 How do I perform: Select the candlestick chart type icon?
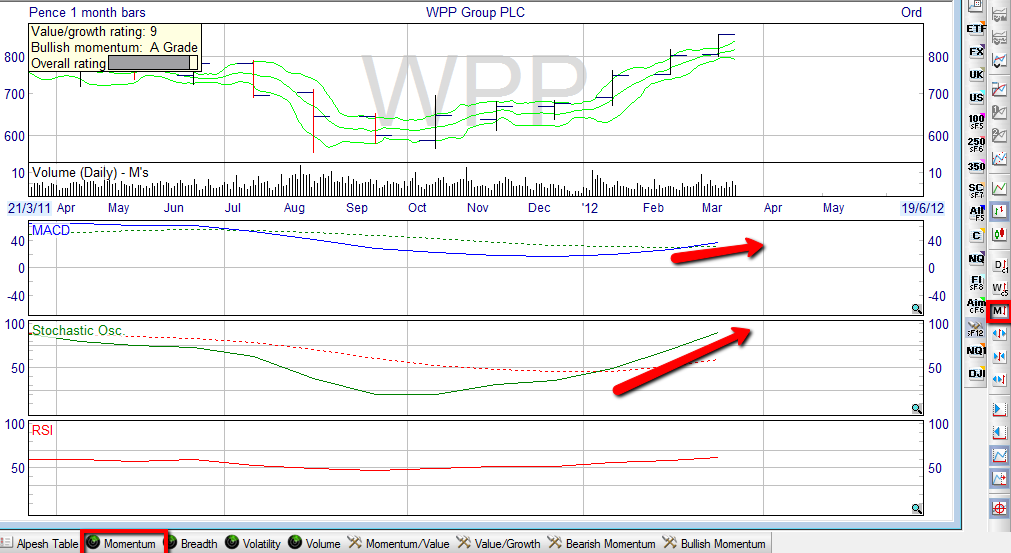(x=999, y=234)
